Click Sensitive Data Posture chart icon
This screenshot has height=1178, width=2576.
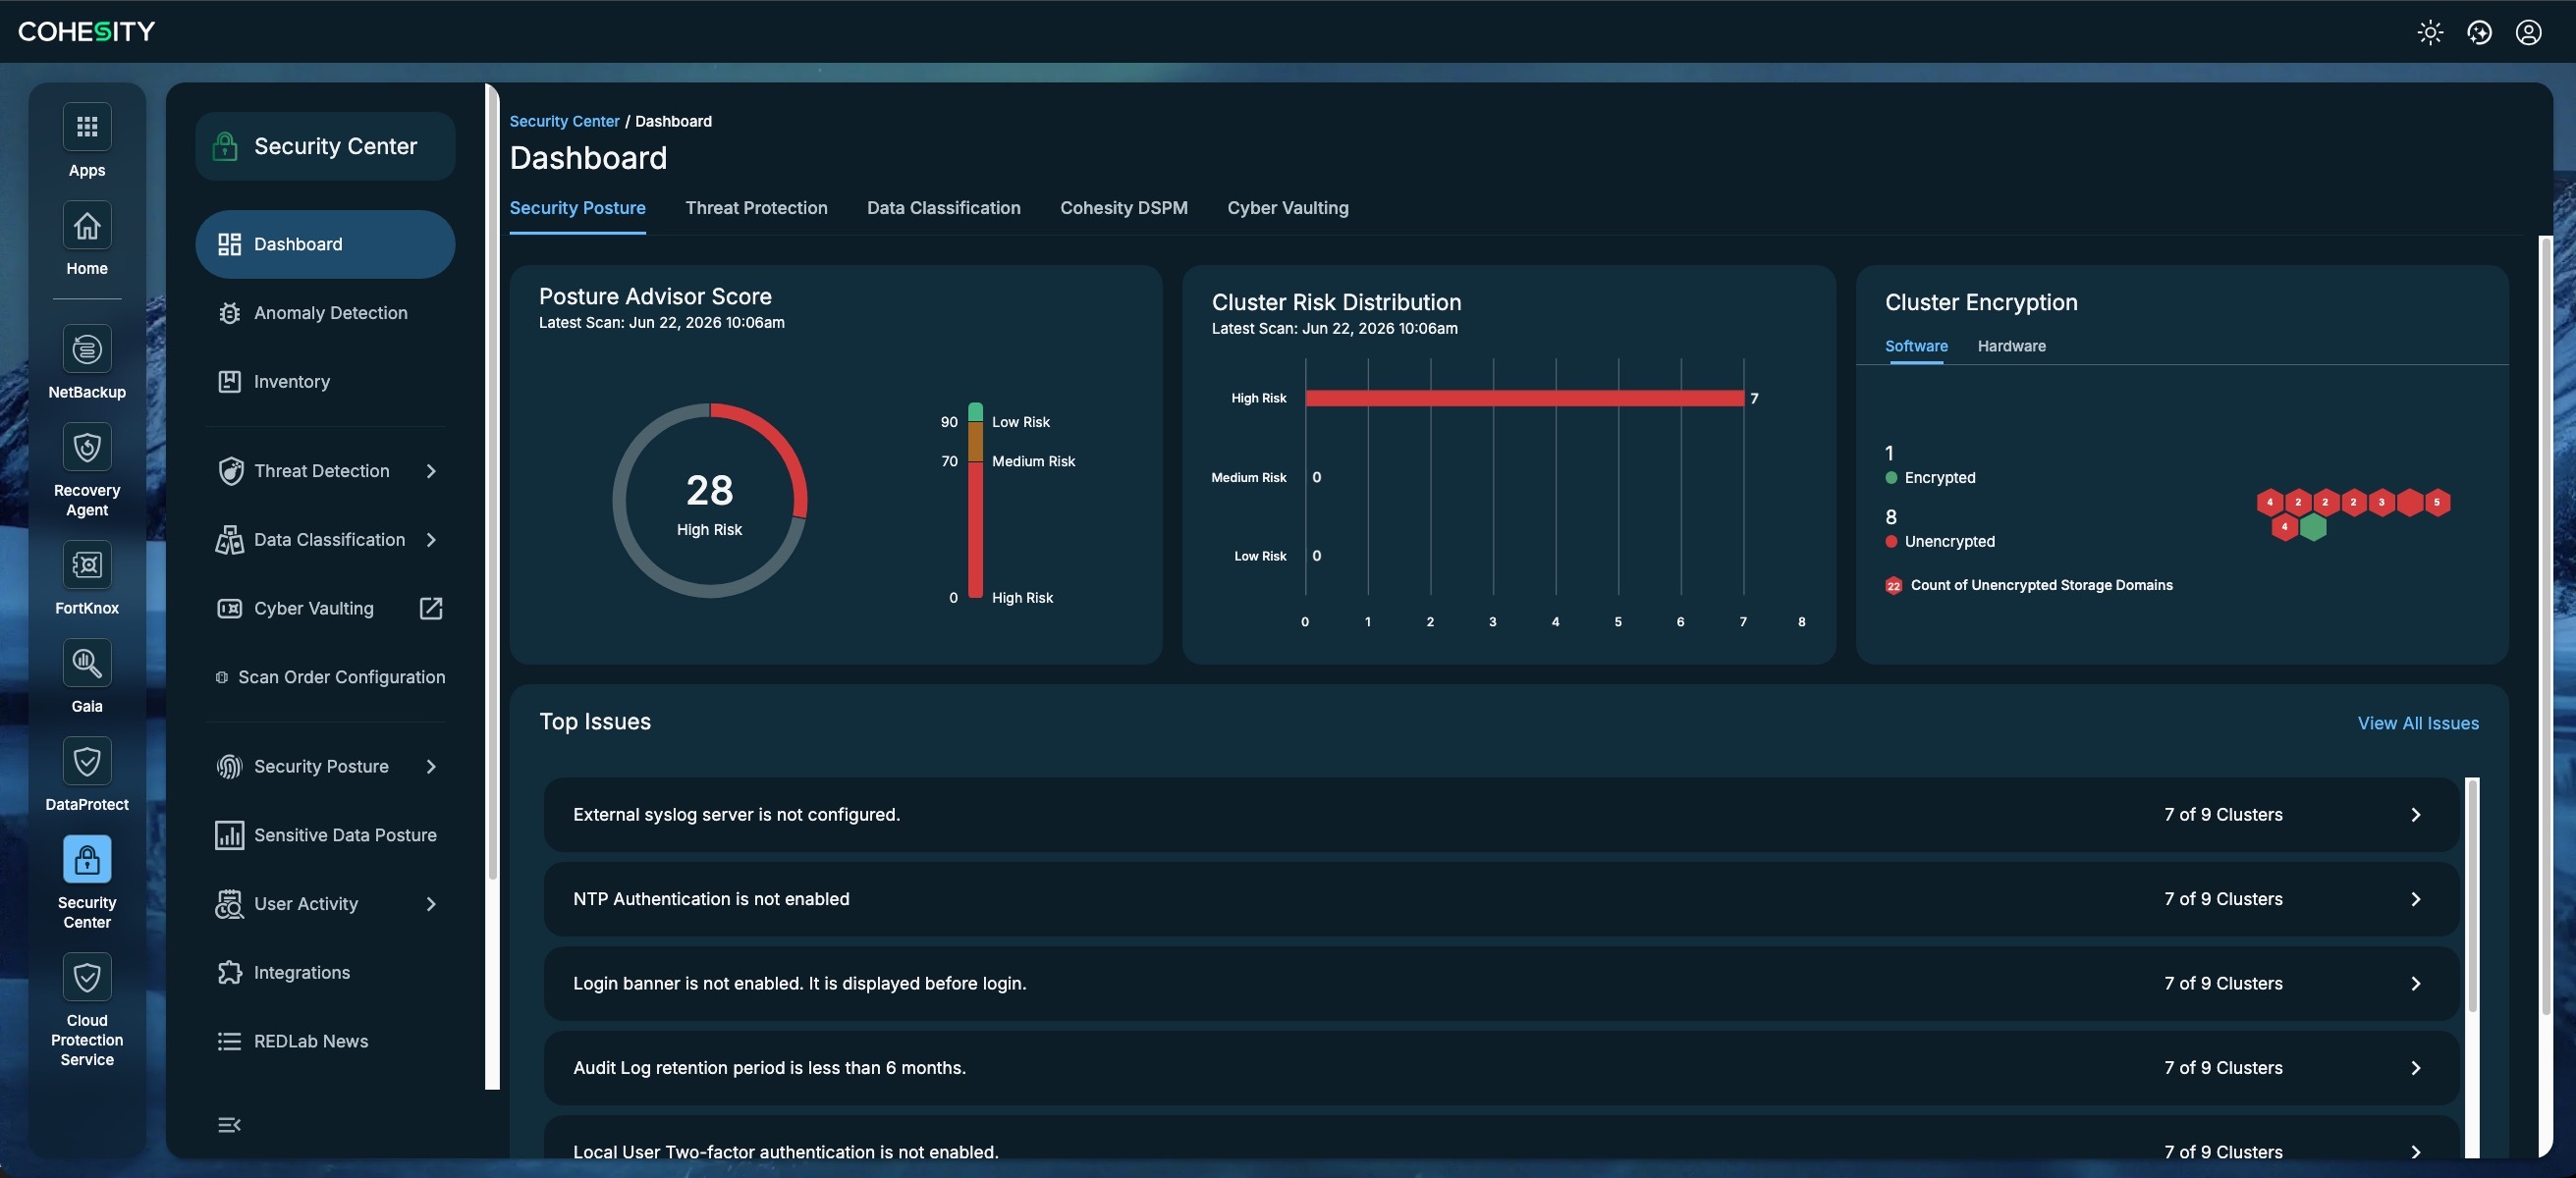(x=229, y=835)
